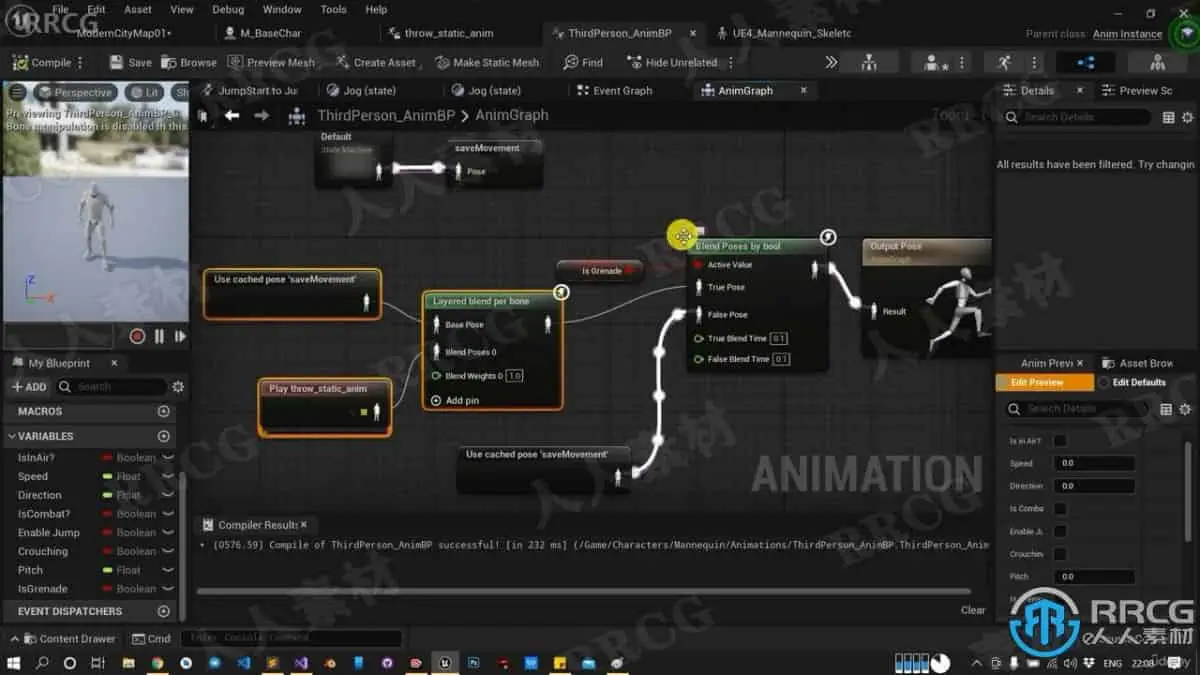Collapse the VARIABLES section
Screen dimensions: 1200x675
[12, 436]
